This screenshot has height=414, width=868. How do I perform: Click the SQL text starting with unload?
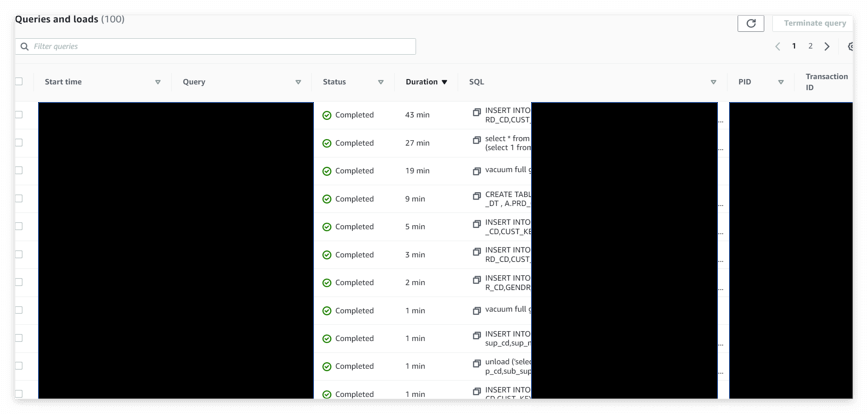(508, 366)
